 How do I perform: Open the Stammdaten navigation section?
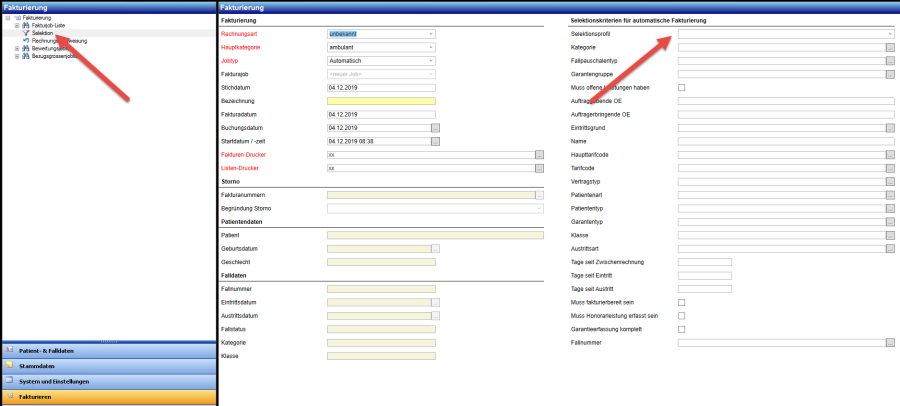click(109, 366)
